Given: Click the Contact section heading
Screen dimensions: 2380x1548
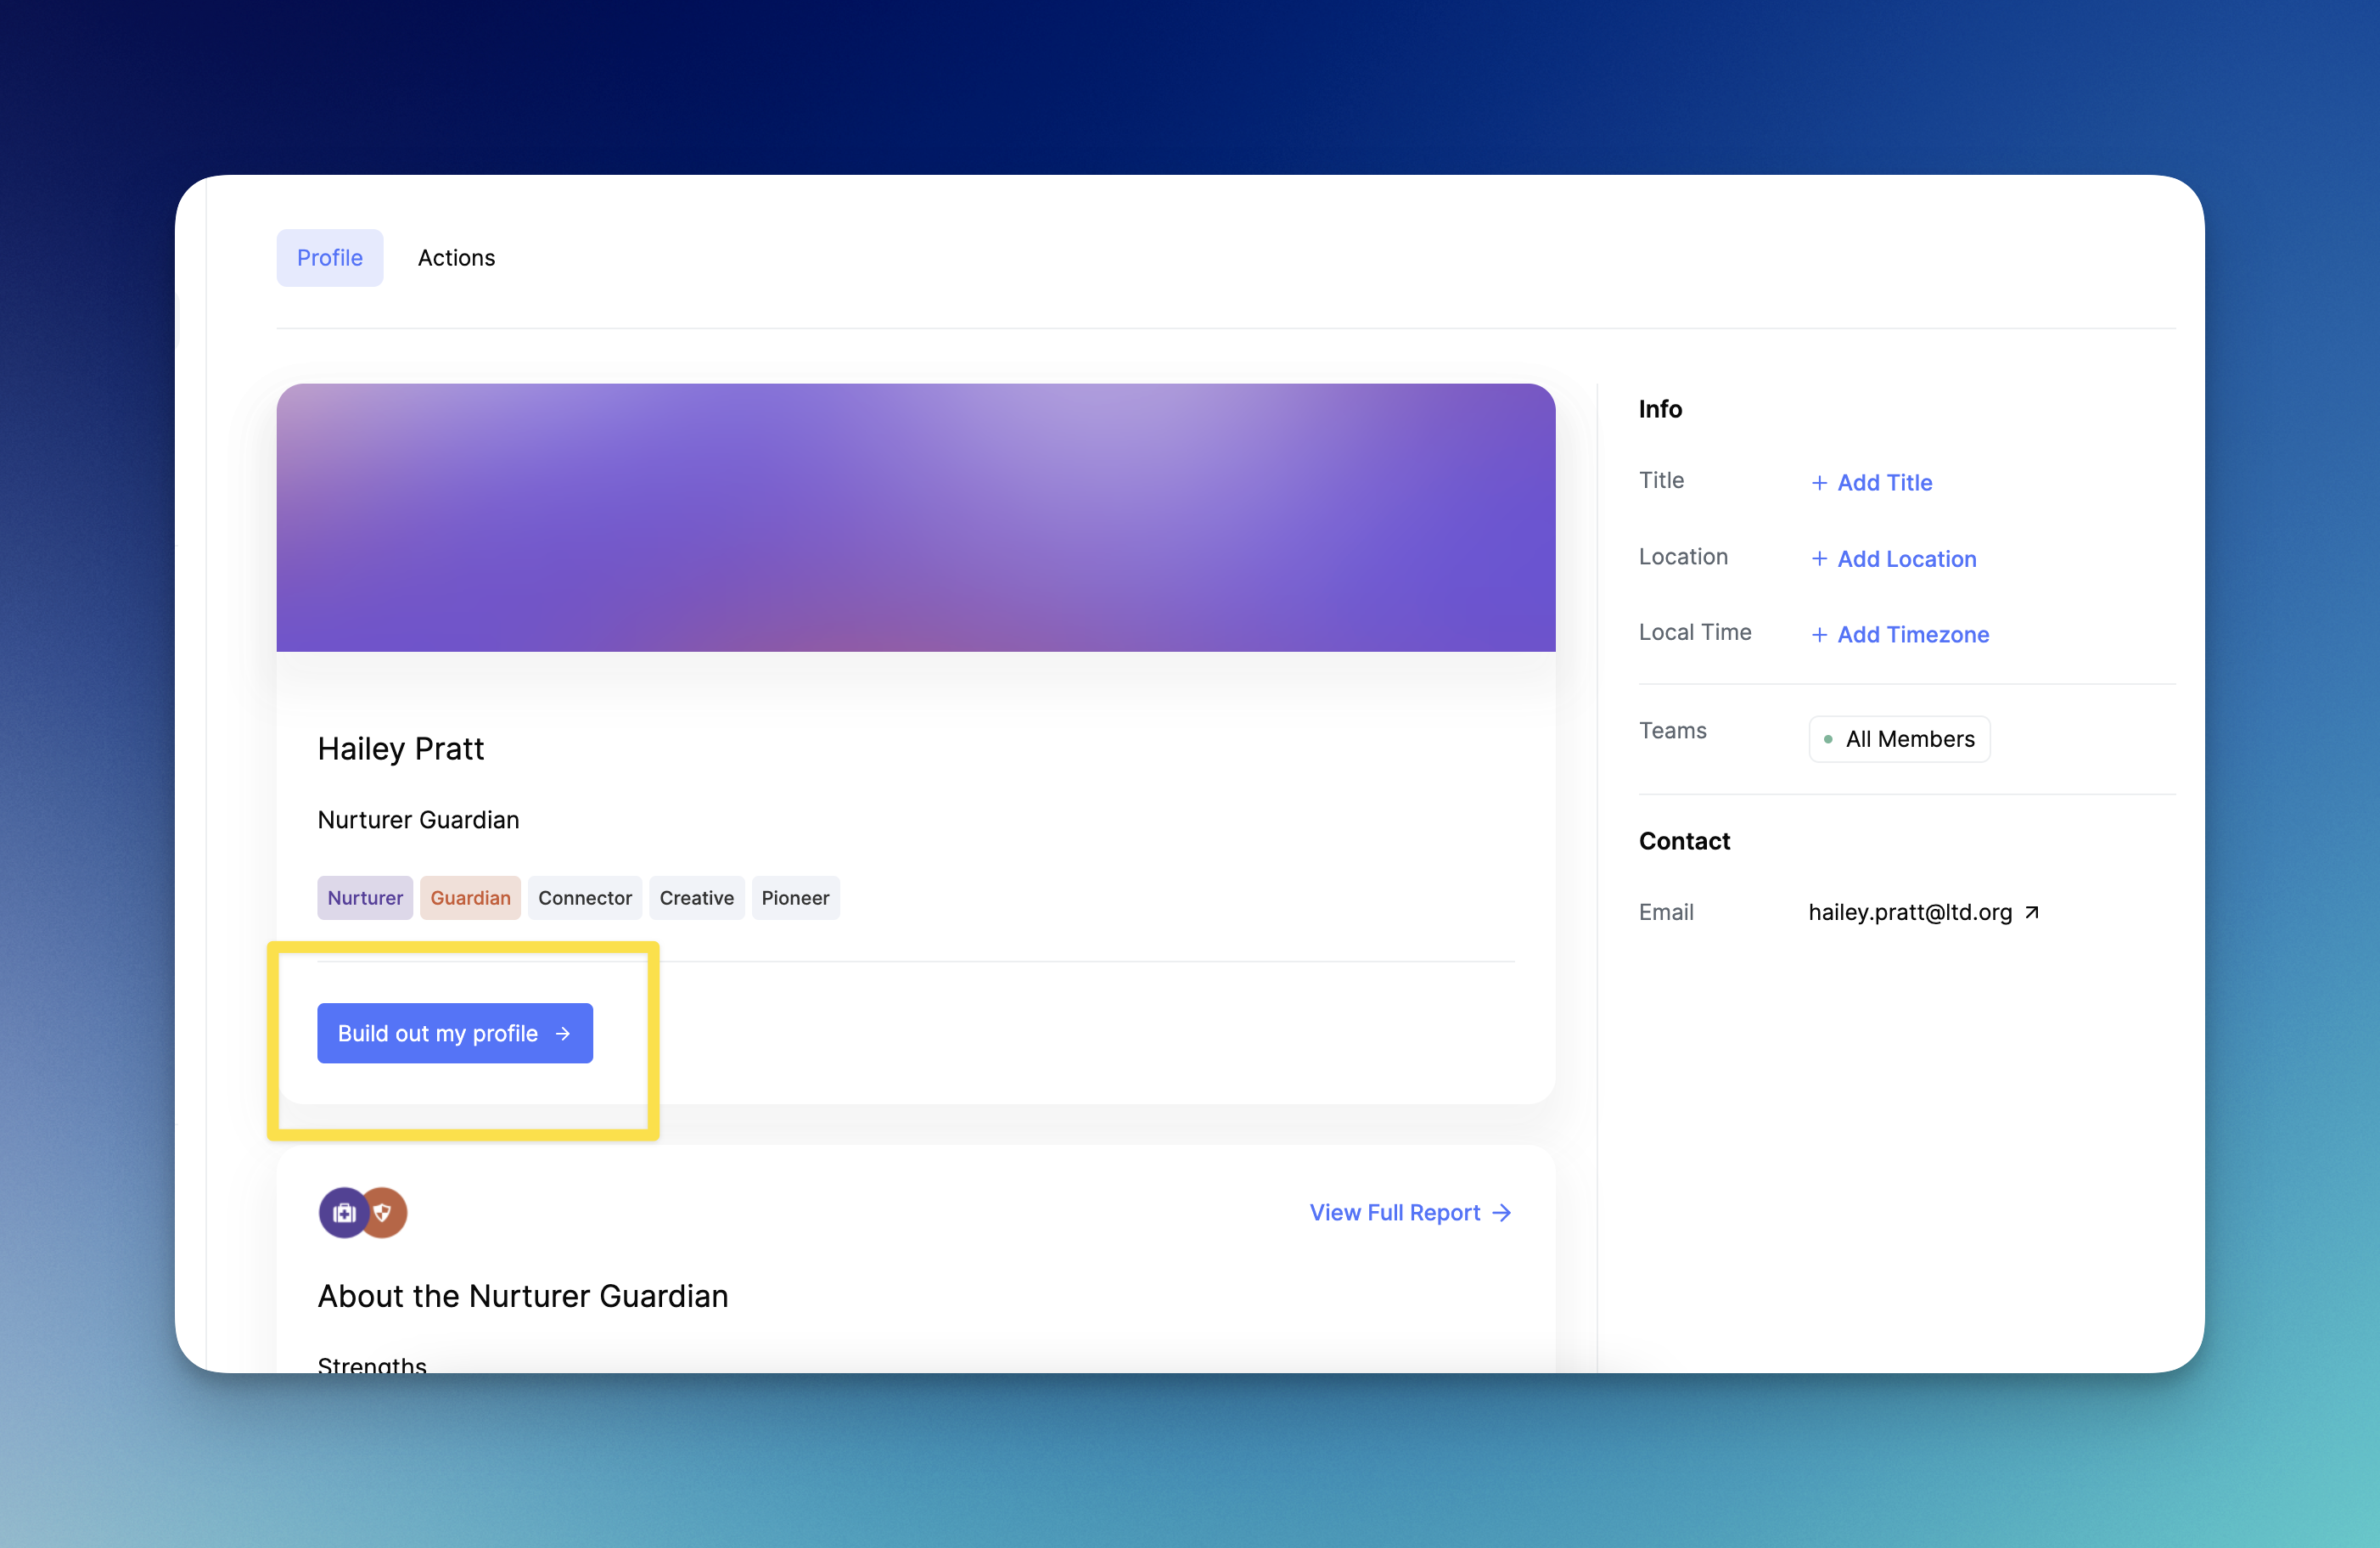Looking at the screenshot, I should click(1684, 841).
